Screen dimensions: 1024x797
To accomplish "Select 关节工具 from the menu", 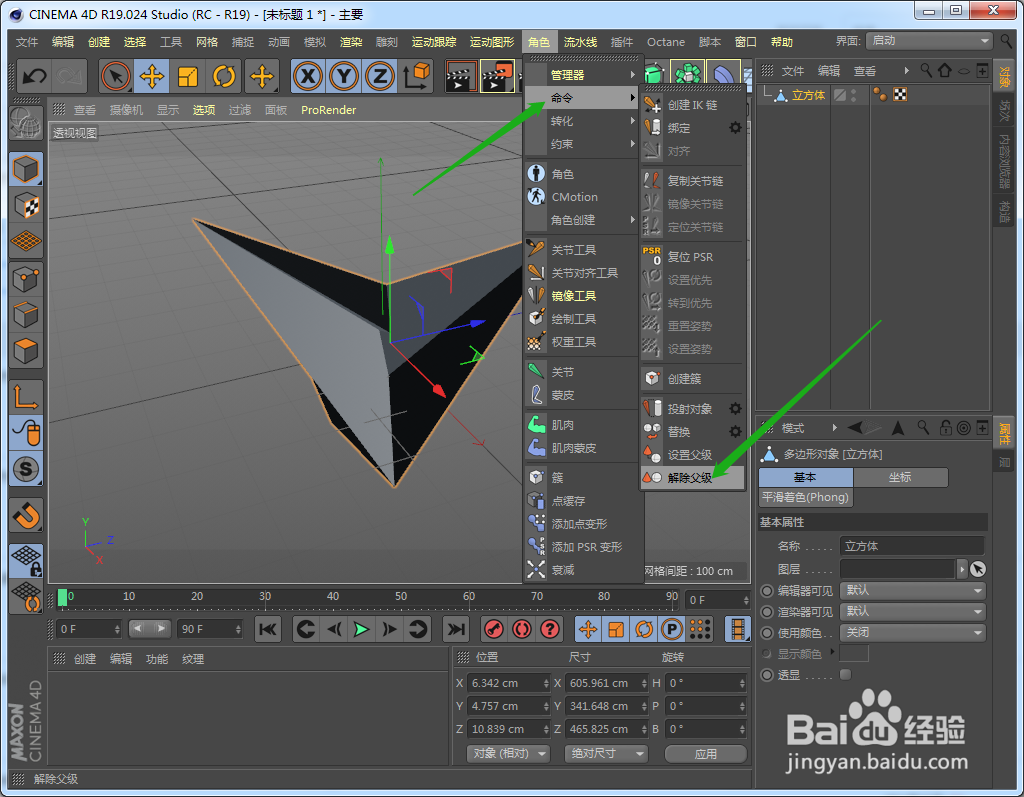I will coord(583,250).
